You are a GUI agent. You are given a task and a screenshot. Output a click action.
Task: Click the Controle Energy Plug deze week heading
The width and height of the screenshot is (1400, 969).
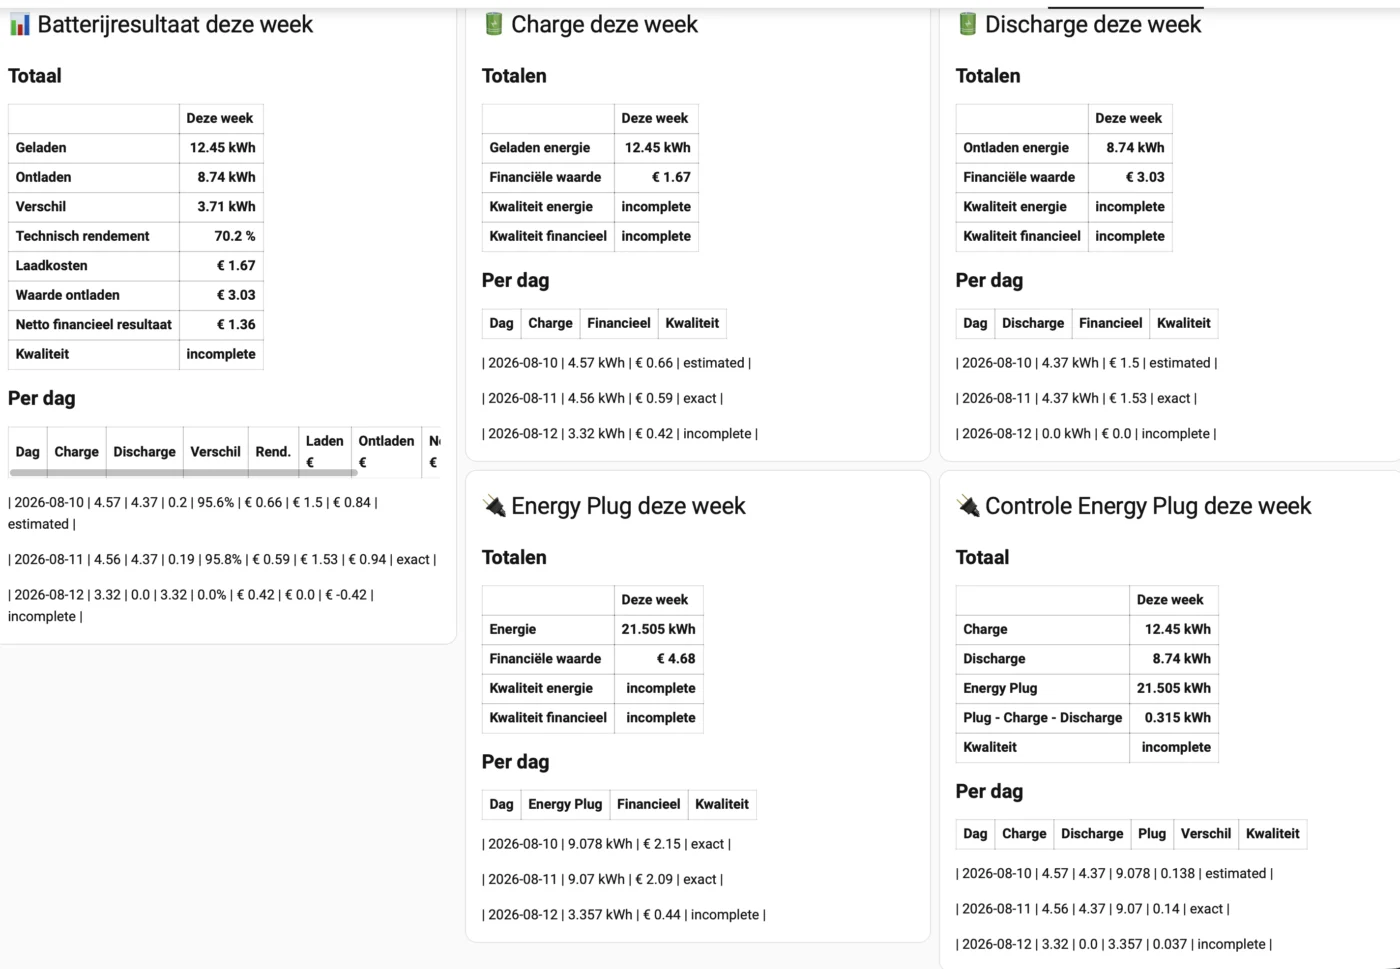click(1147, 506)
